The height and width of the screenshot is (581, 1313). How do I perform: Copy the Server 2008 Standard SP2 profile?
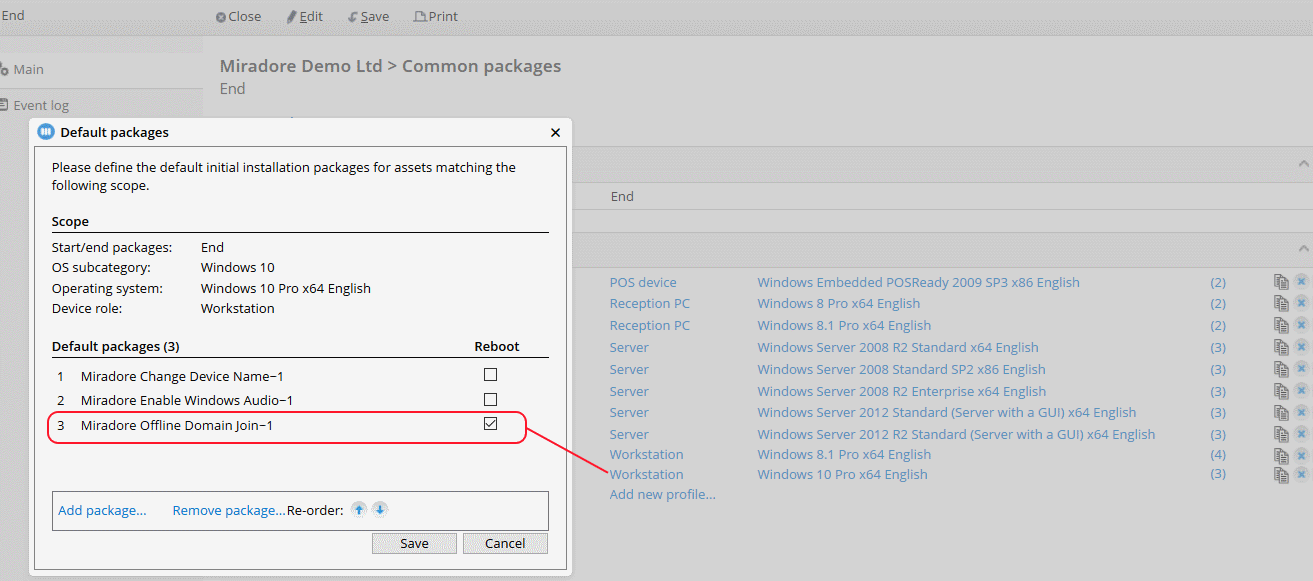(1281, 369)
